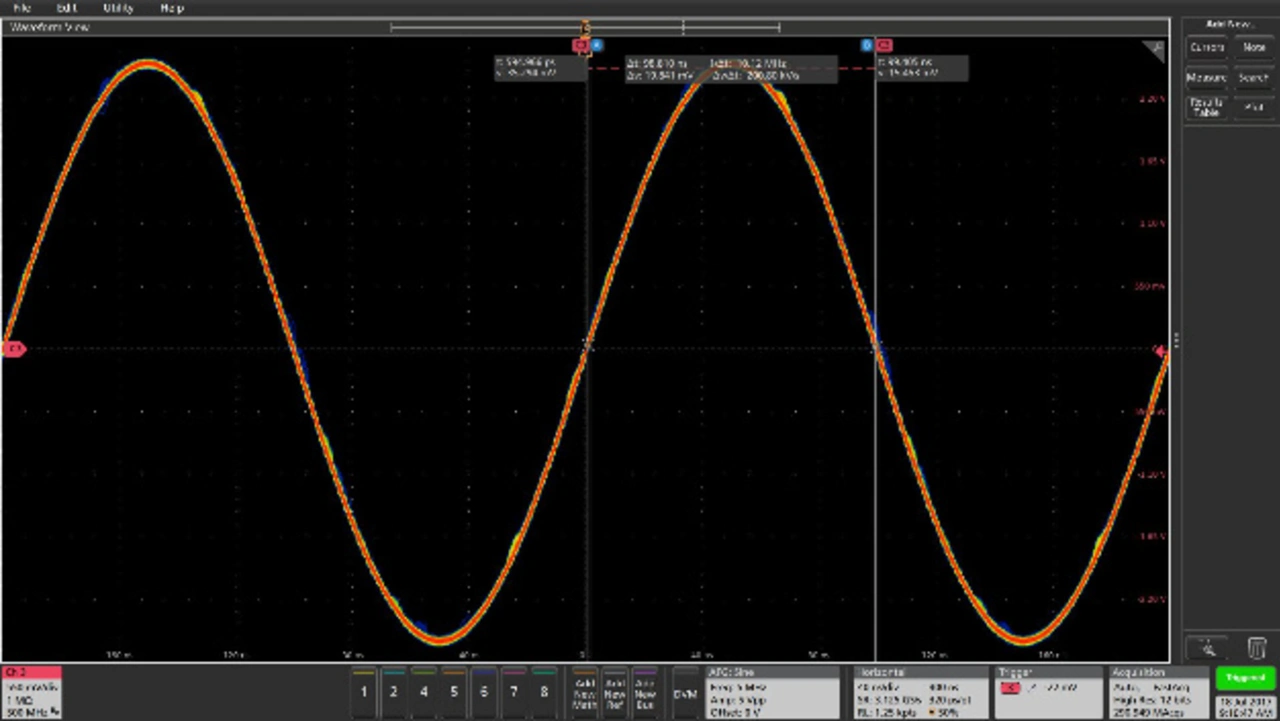
Task: Click the Plot button in Add New
Action: click(1253, 108)
